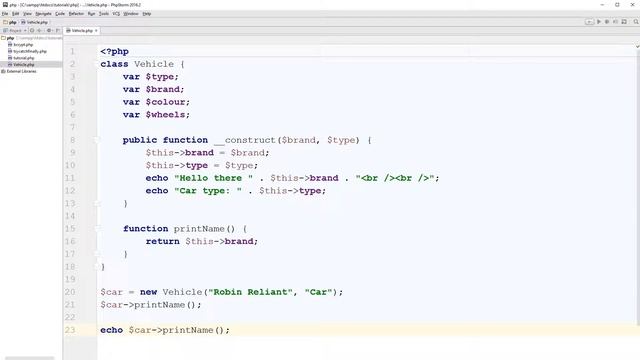Select the php root folder row
Image resolution: width=640 pixels, height=360 pixels.
pos(31,38)
